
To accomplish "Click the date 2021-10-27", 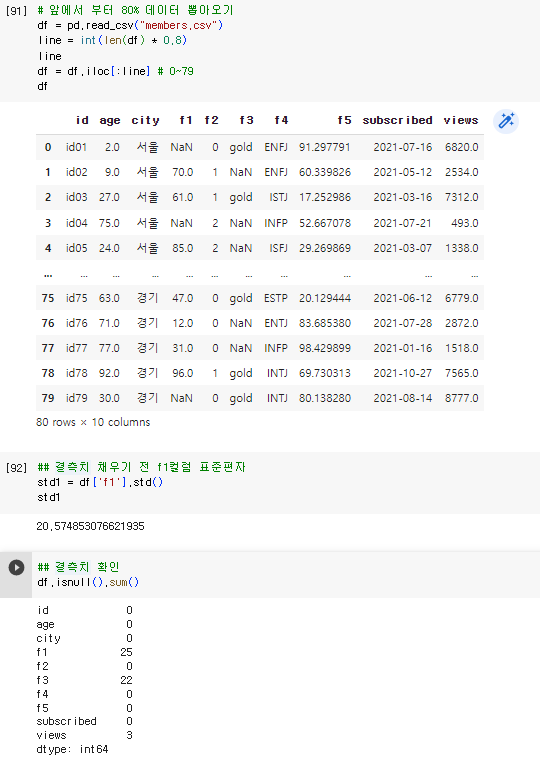I will pos(402,373).
